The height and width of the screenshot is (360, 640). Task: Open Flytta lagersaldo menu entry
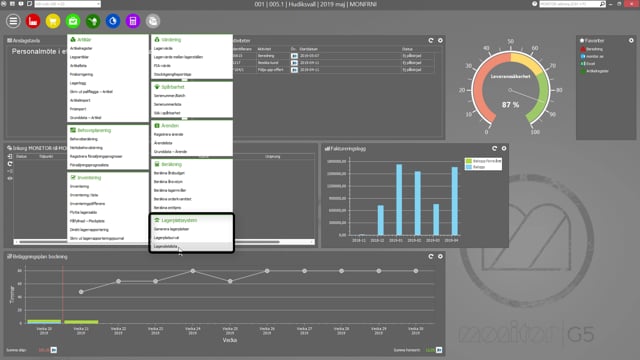click(83, 212)
